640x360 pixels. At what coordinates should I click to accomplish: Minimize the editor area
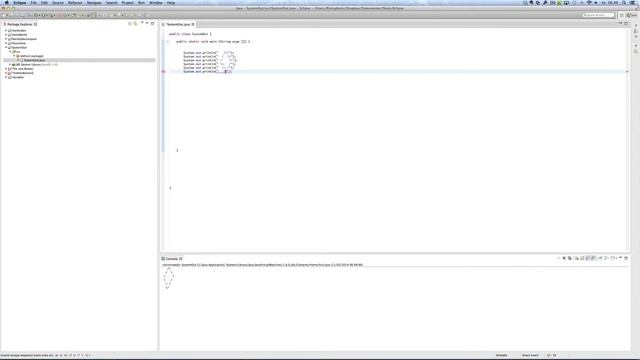pos(620,24)
